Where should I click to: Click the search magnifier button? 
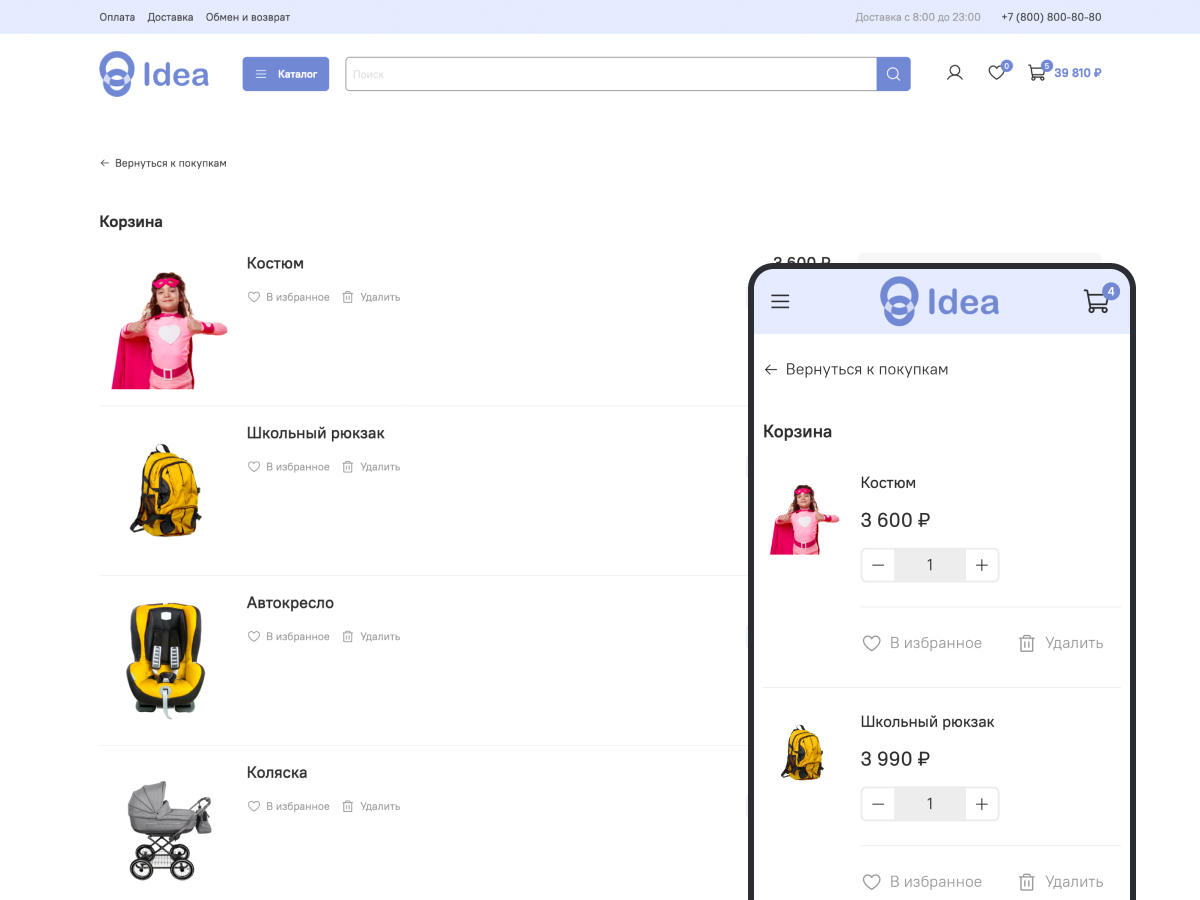[x=894, y=74]
